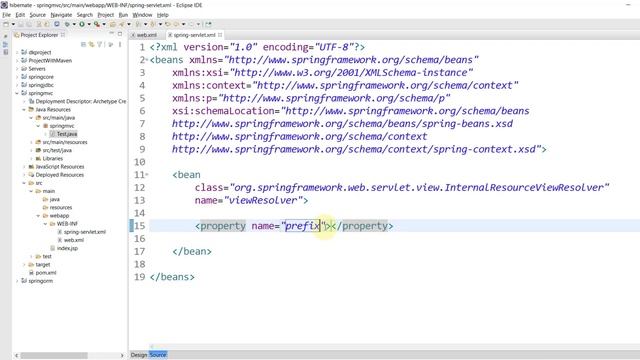
Task: Click the New file toolbar icon
Action: click(x=6, y=24)
